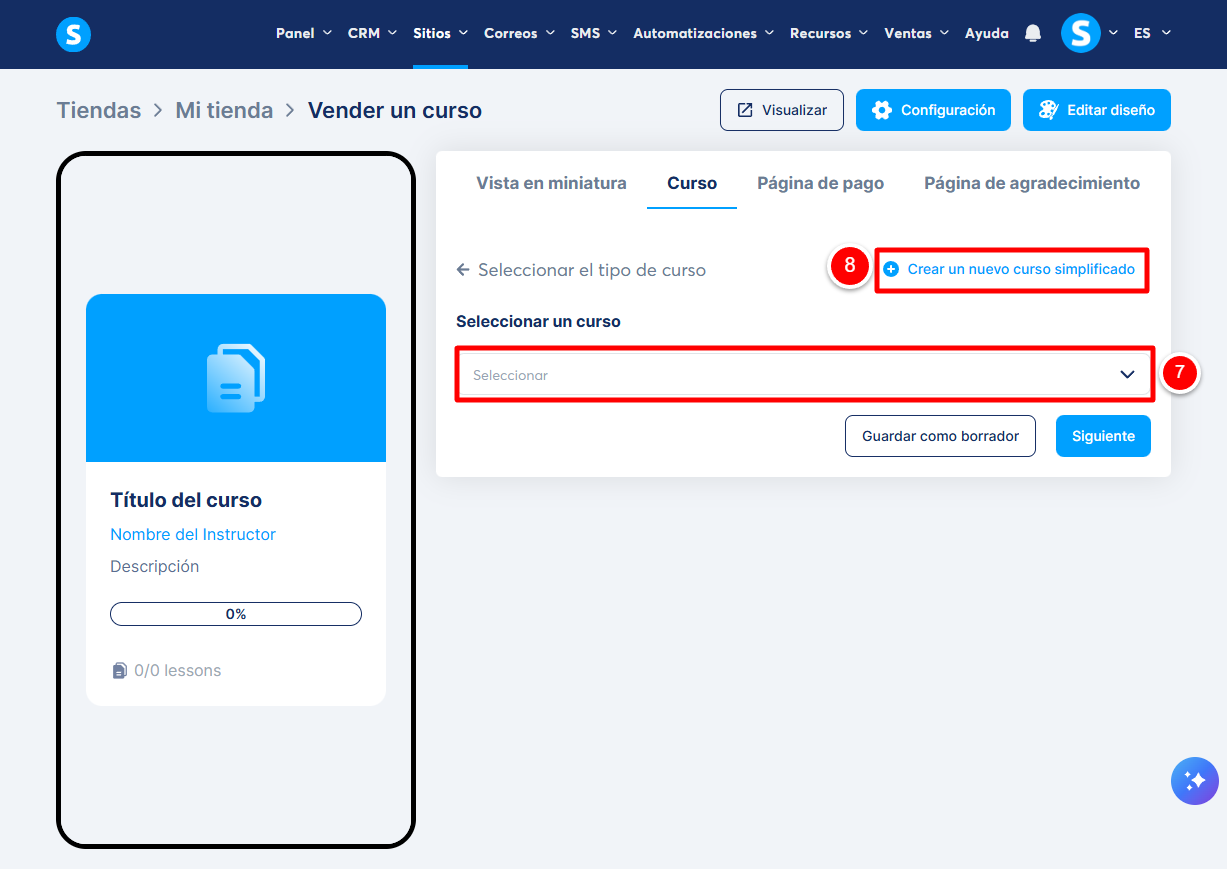The height and width of the screenshot is (869, 1227).
Task: Open Página de agradecimiento tab
Action: (1032, 183)
